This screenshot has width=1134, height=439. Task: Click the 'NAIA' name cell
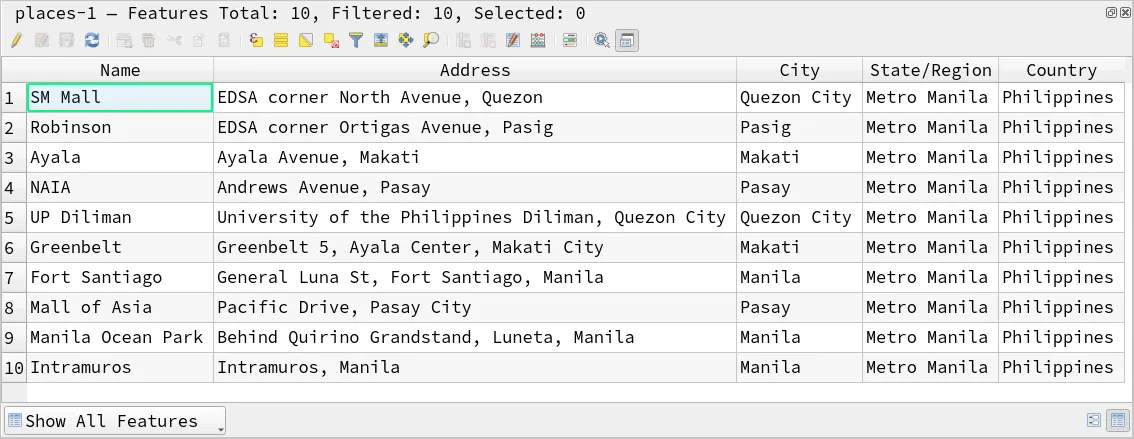(x=120, y=187)
